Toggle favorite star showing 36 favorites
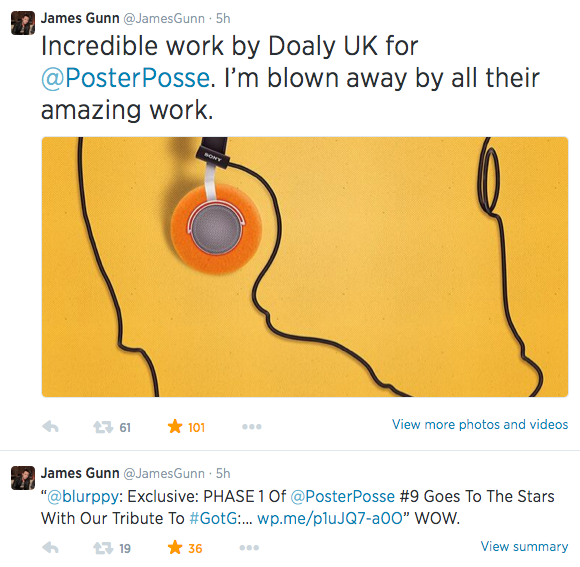580x567 pixels. [x=175, y=547]
